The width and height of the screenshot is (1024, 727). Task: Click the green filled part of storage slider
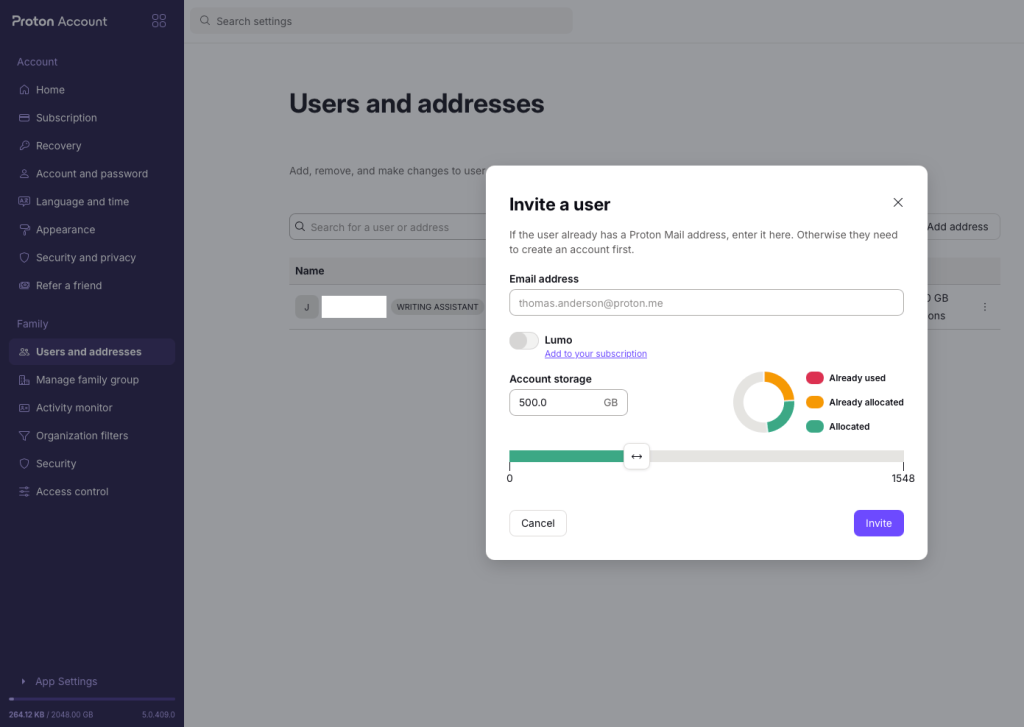[x=566, y=456]
